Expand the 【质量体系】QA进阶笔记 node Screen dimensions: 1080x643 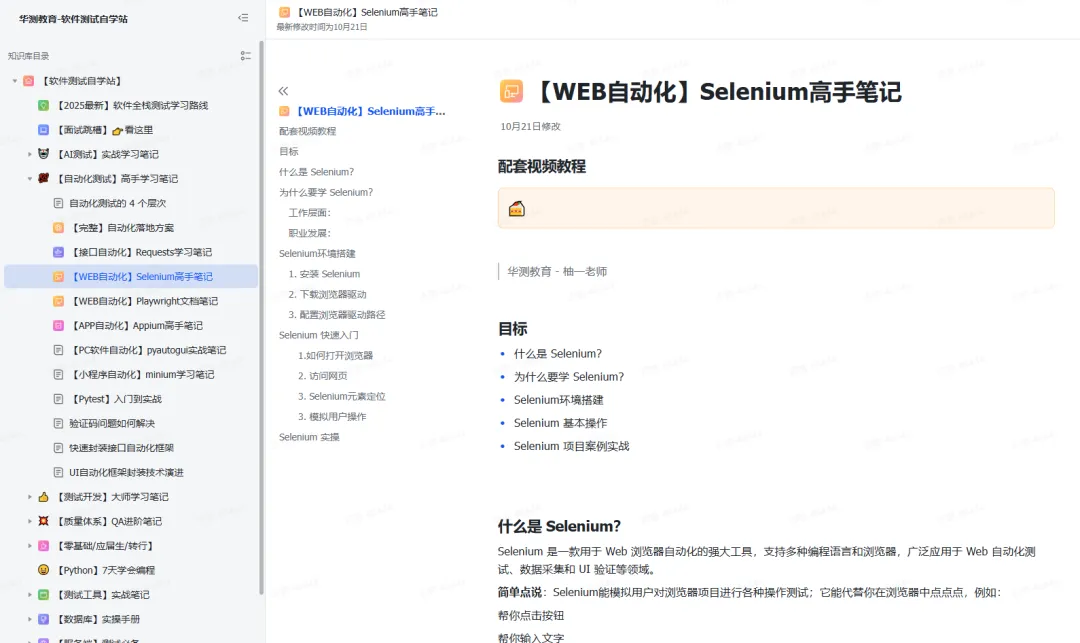pyautogui.click(x=30, y=521)
